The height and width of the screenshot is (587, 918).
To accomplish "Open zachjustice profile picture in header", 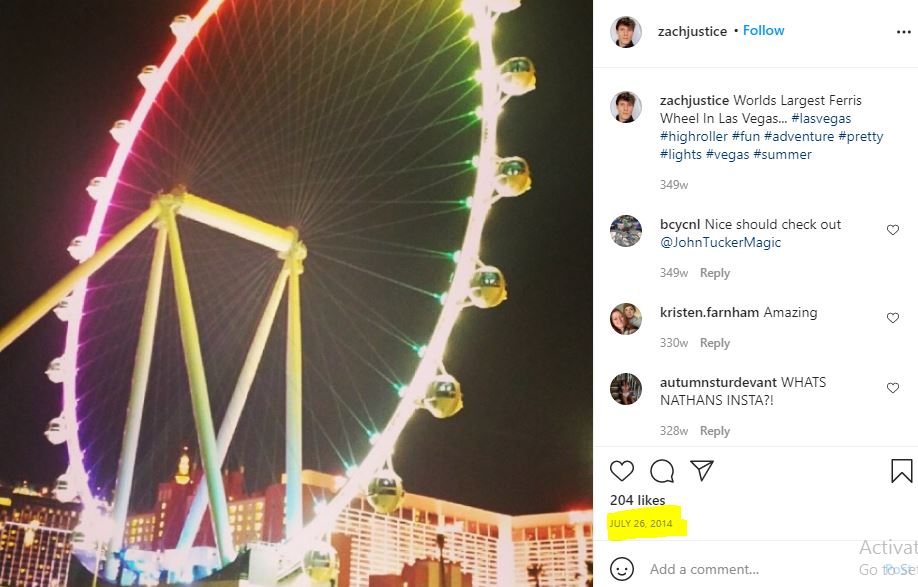I will (626, 32).
